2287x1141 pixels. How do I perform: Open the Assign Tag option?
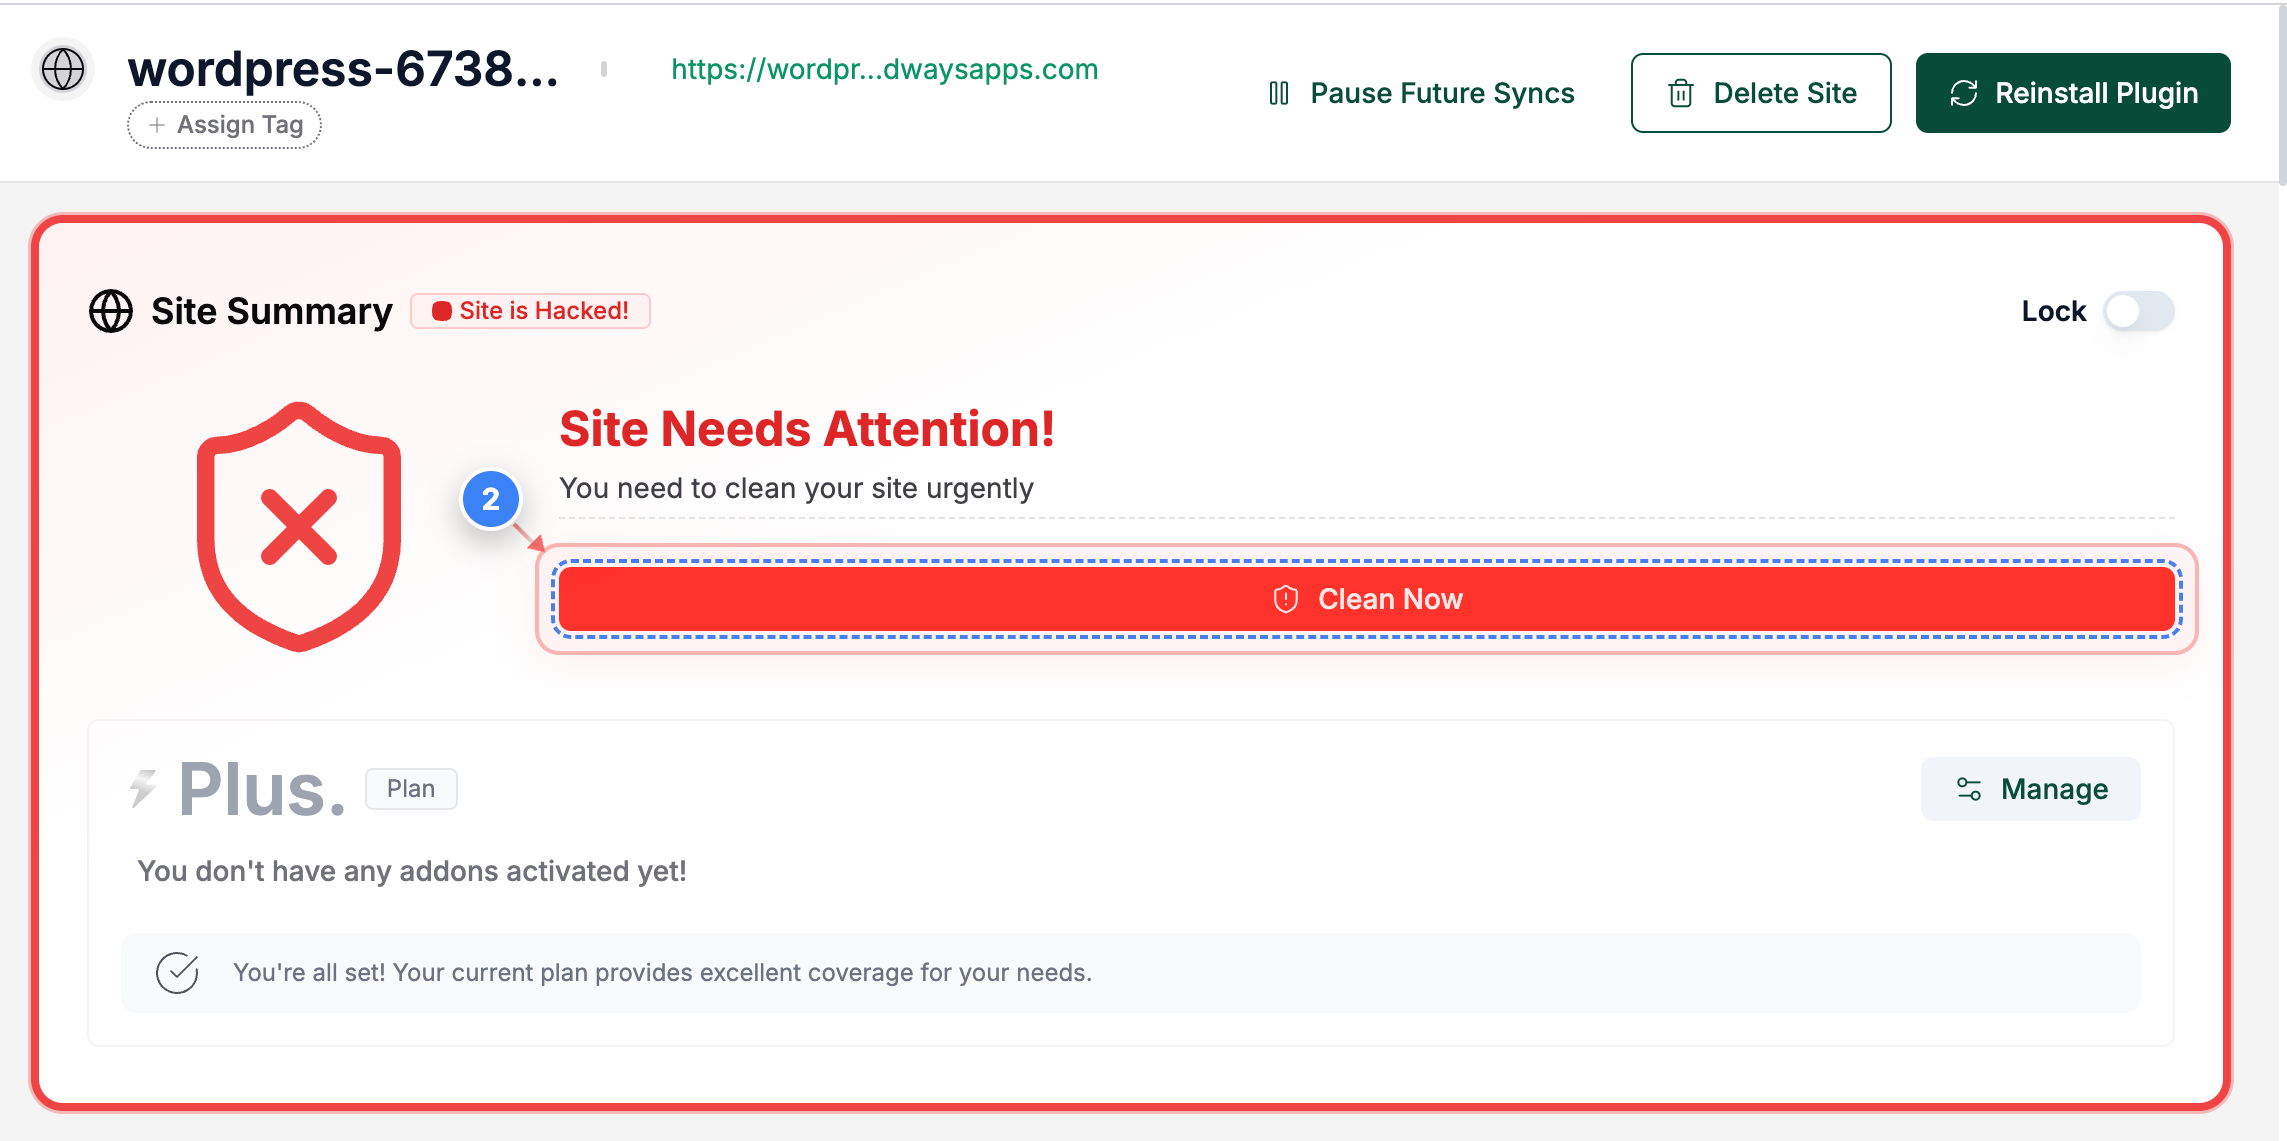[224, 124]
